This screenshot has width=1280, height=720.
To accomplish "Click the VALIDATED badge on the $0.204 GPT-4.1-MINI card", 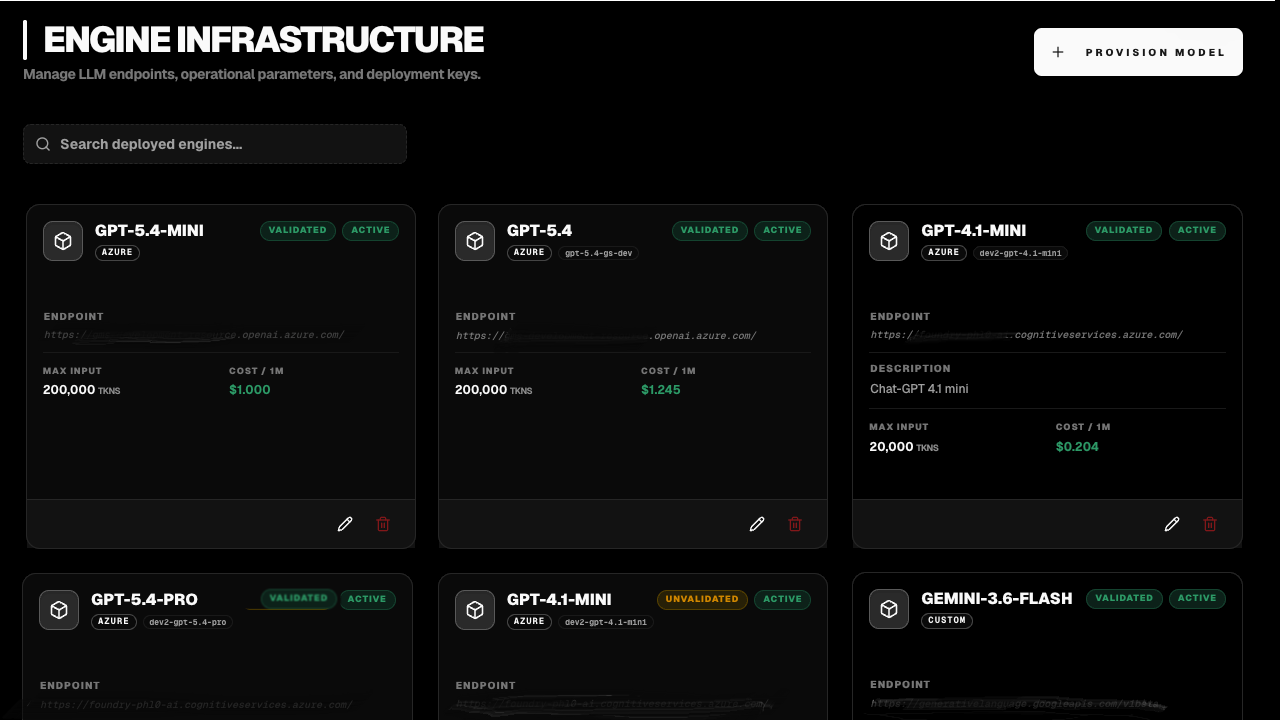I will (x=1124, y=230).
